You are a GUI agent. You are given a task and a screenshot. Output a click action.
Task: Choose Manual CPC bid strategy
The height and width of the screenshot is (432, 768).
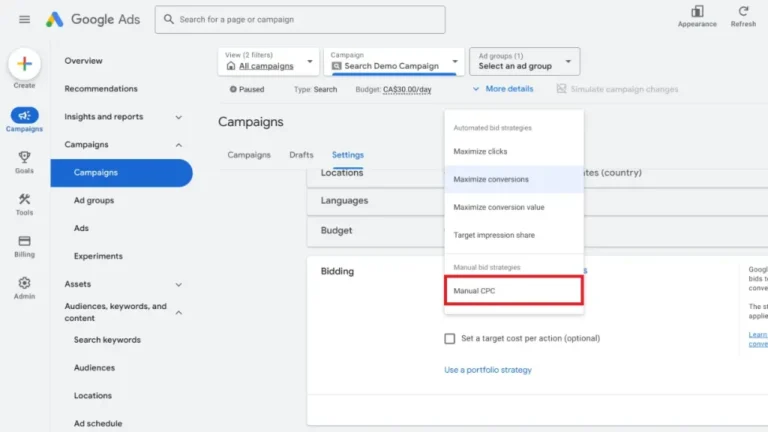pyautogui.click(x=514, y=291)
